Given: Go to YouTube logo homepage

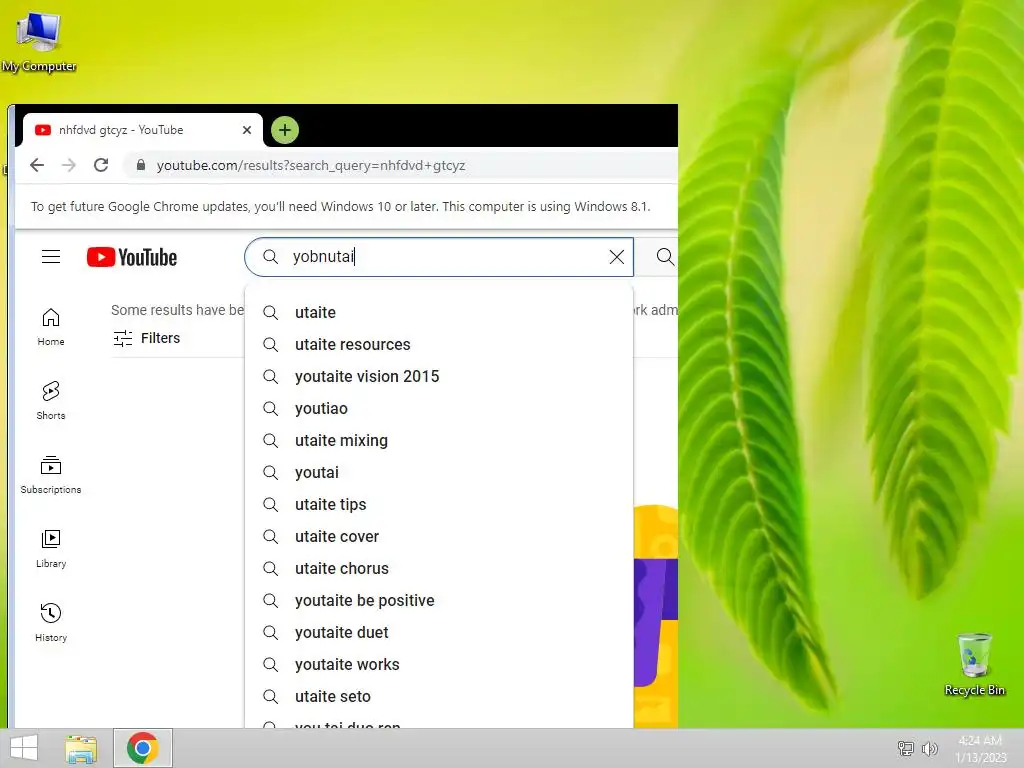Looking at the screenshot, I should coord(132,257).
